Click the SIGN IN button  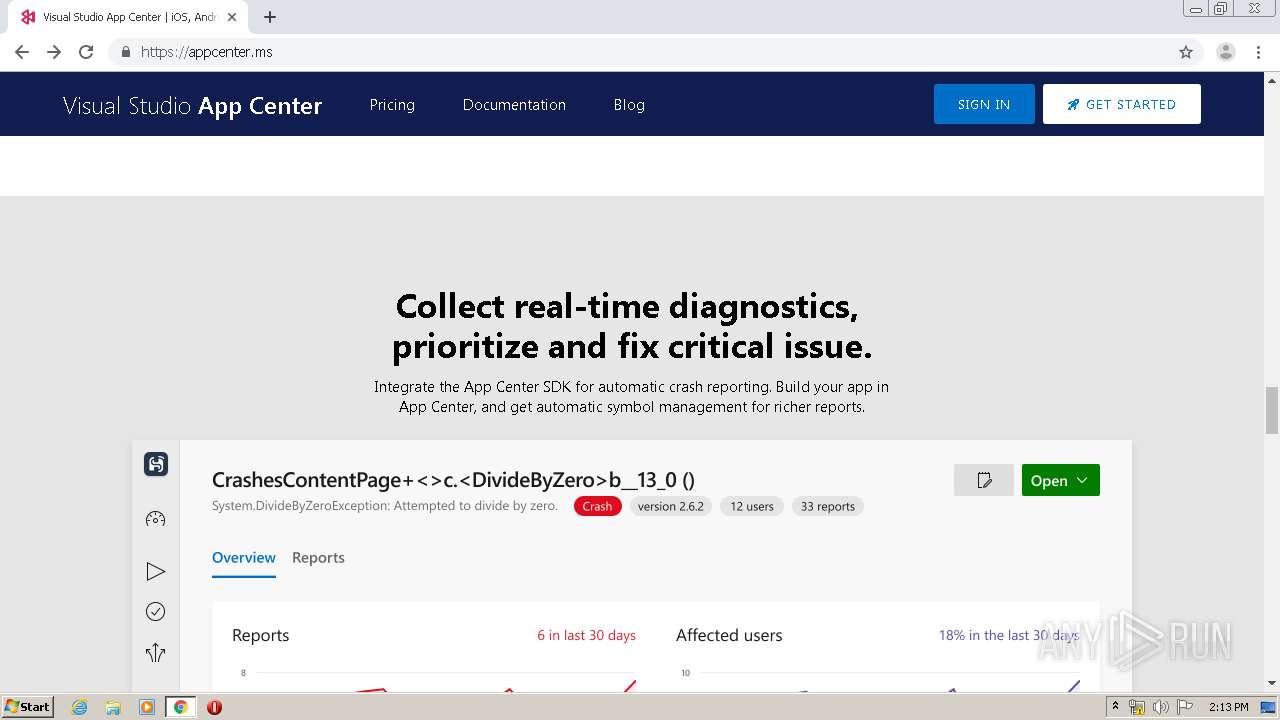coord(984,104)
